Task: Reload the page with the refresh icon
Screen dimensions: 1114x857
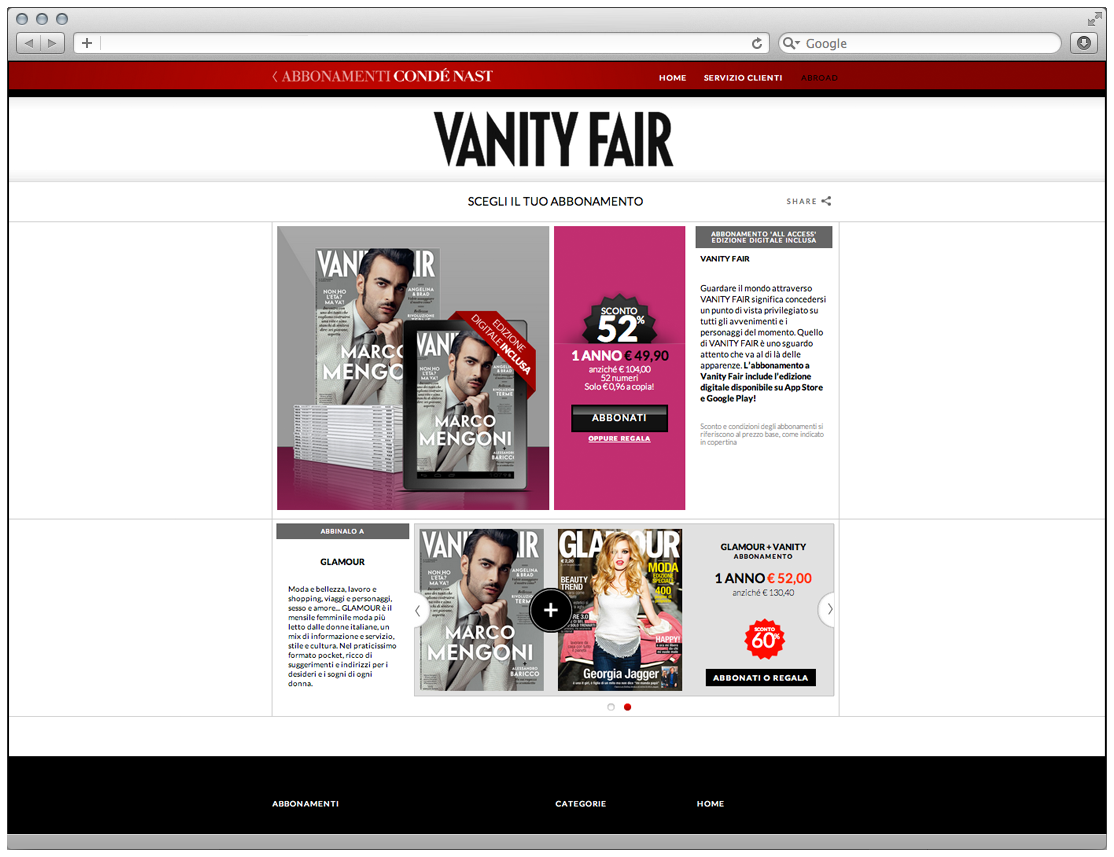Action: tap(757, 43)
